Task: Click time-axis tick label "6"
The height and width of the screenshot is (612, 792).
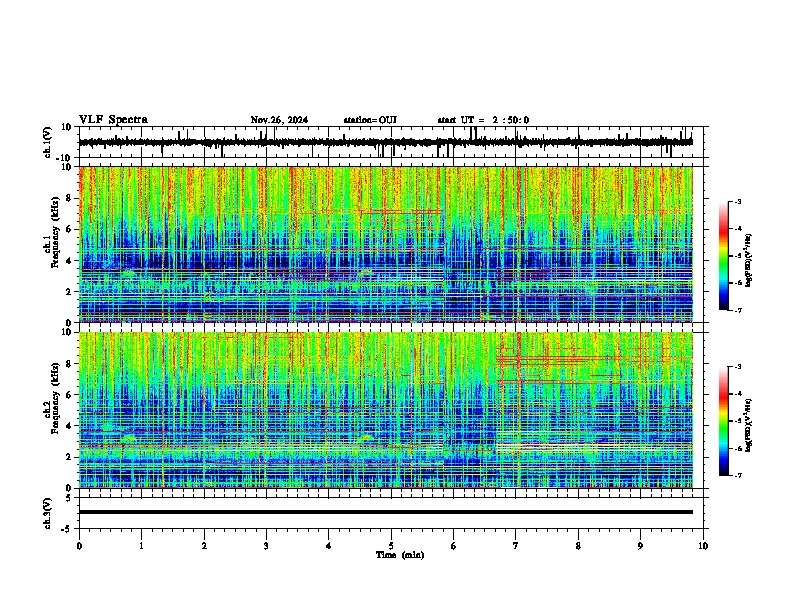Action: pos(454,546)
